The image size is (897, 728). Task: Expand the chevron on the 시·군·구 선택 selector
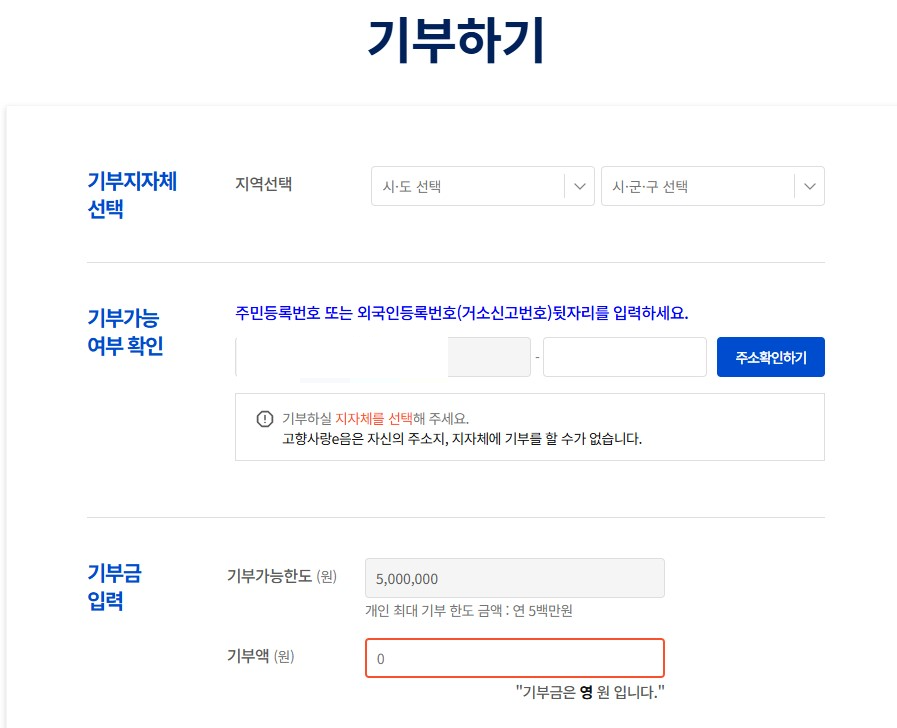[x=808, y=186]
